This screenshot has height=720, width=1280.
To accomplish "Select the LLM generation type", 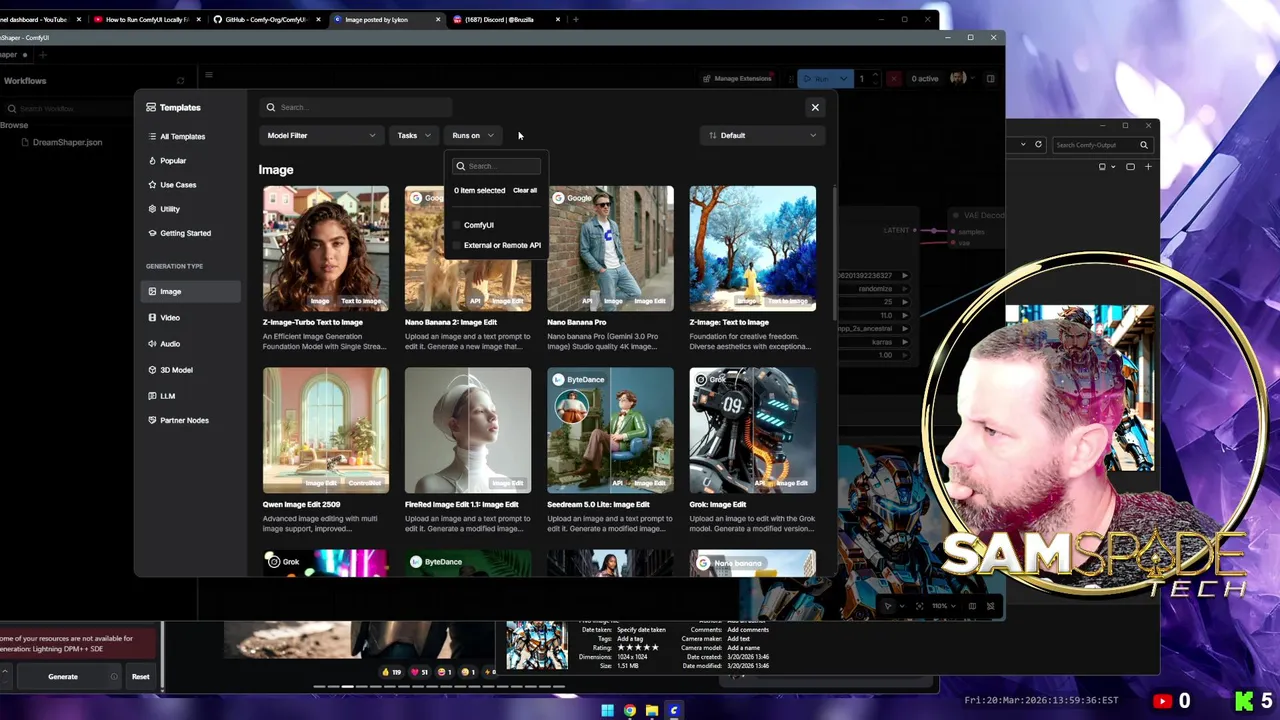I will click(191, 396).
